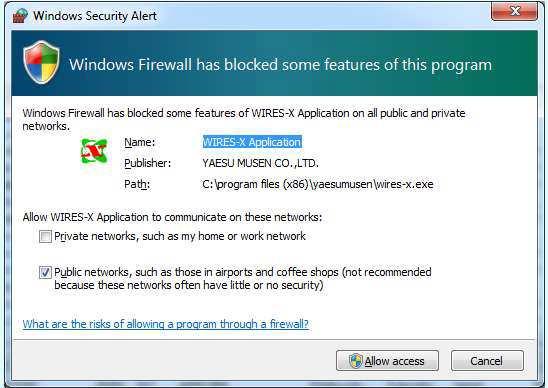Open the firewall risks help link

[x=166, y=324]
